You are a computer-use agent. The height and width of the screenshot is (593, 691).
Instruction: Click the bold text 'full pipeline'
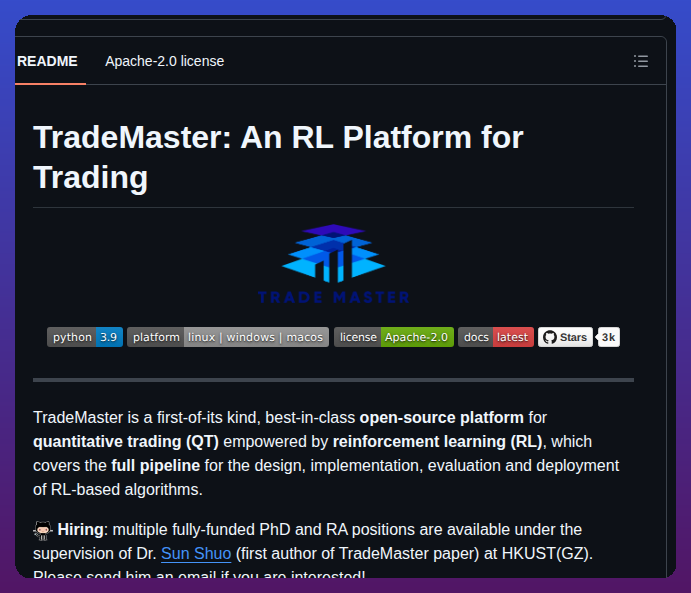click(156, 466)
